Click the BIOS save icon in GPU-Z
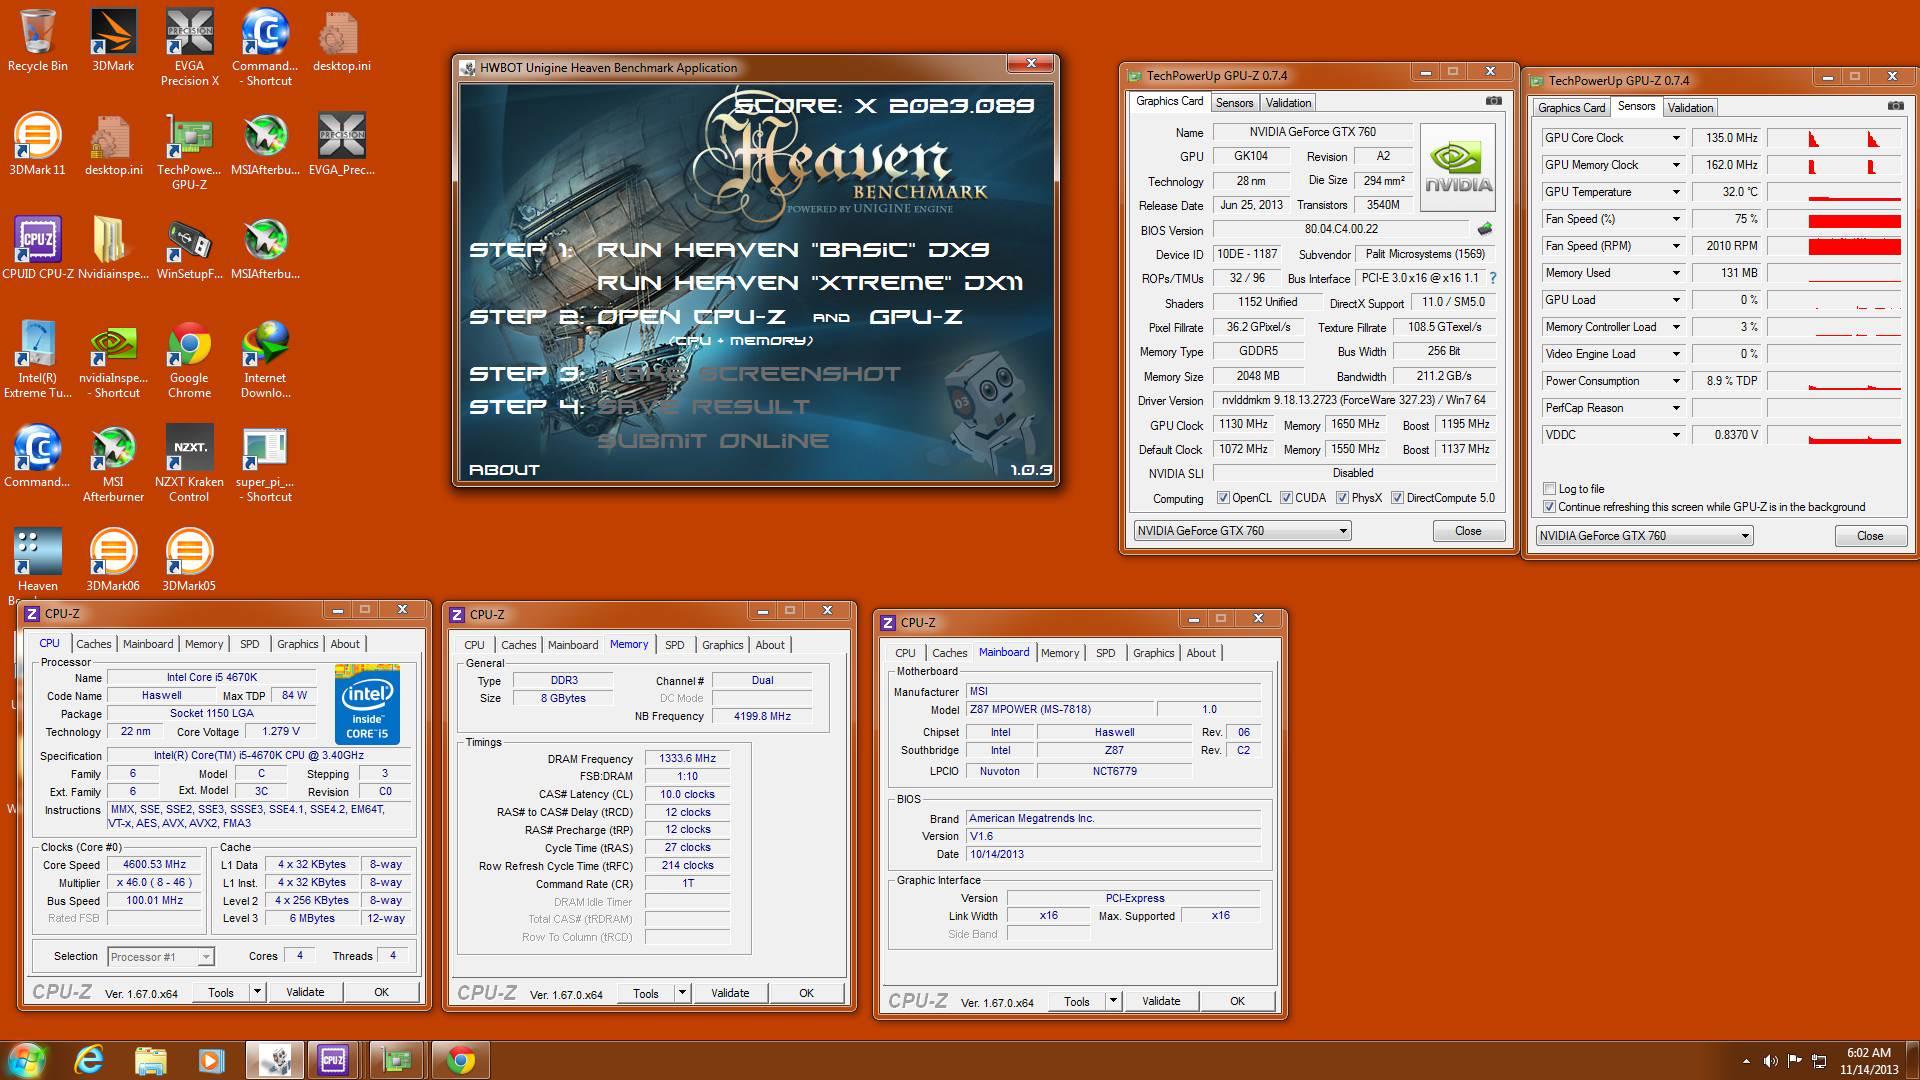 [x=1485, y=229]
